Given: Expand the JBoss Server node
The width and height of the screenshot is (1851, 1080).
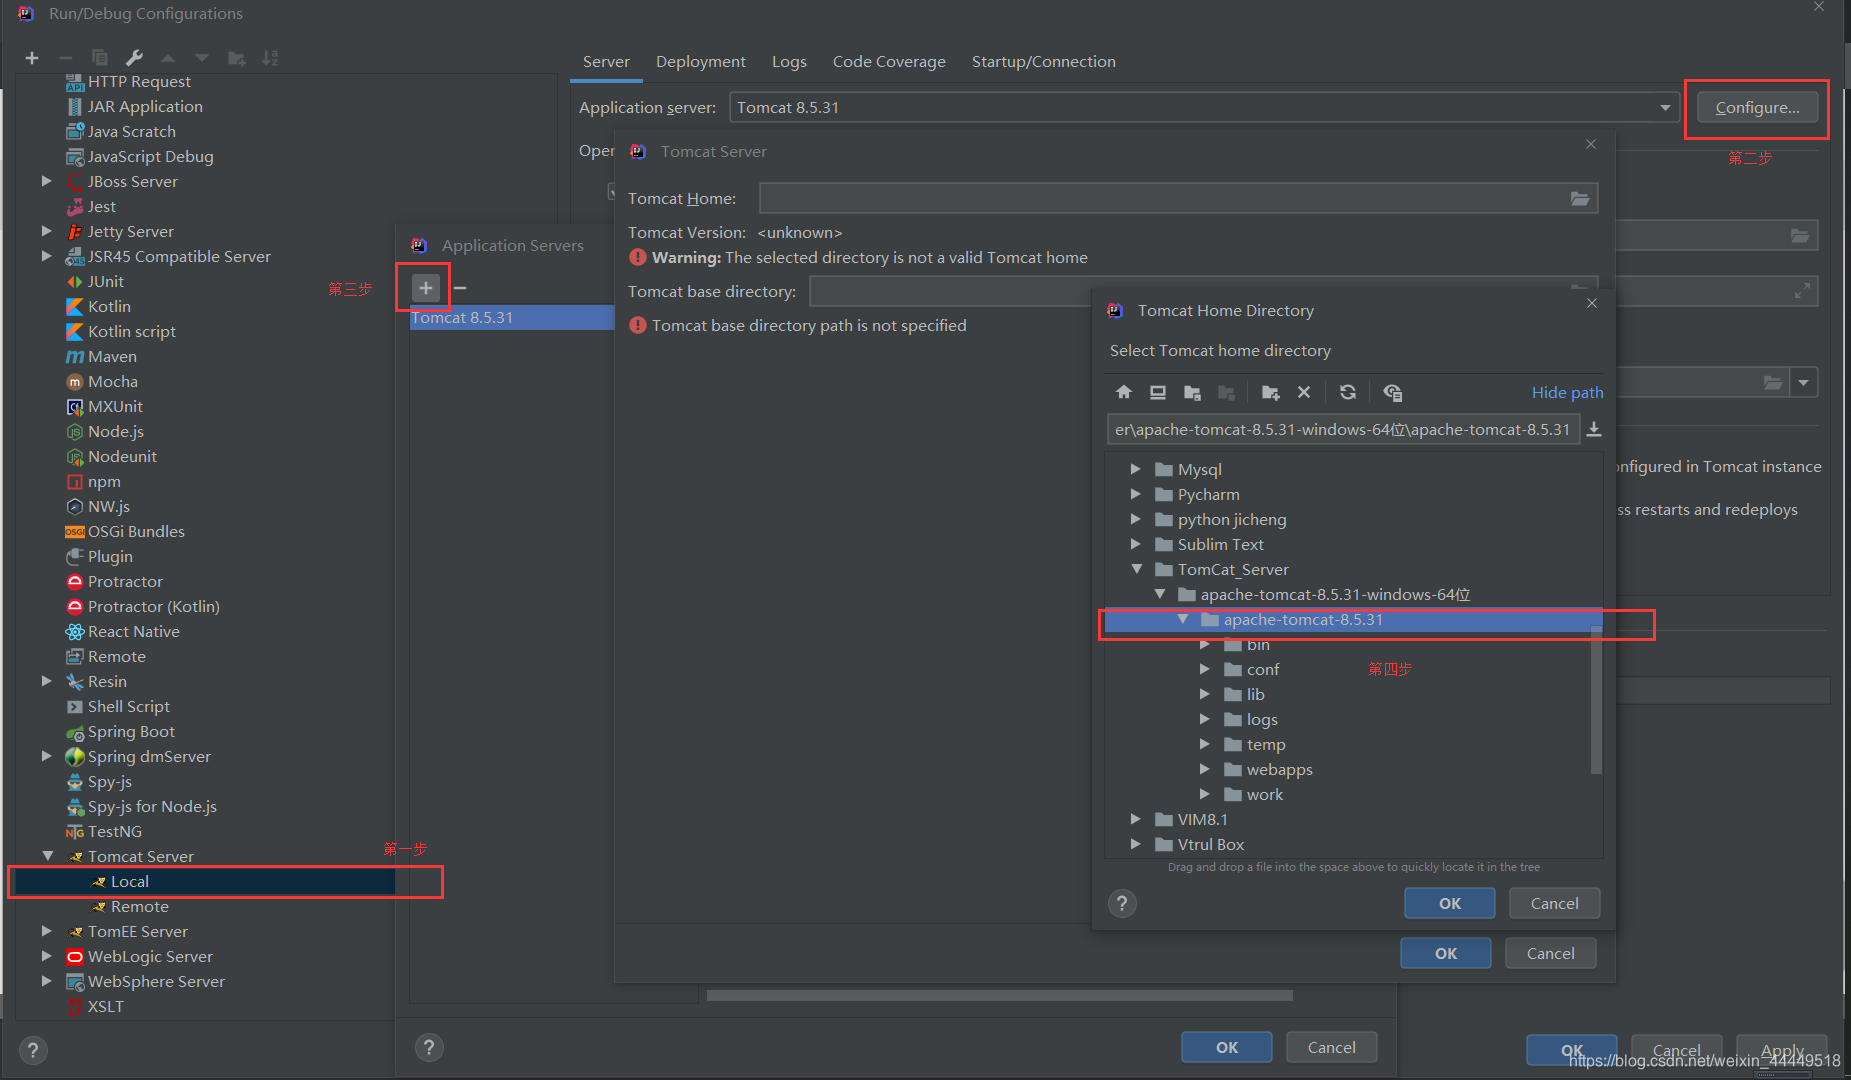Looking at the screenshot, I should (x=46, y=181).
